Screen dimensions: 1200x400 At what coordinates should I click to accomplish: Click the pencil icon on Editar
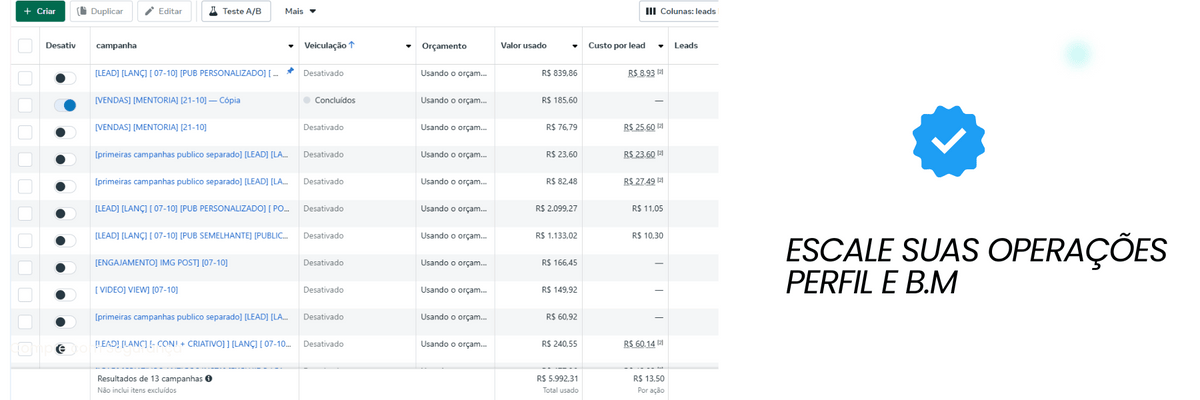[x=150, y=11]
